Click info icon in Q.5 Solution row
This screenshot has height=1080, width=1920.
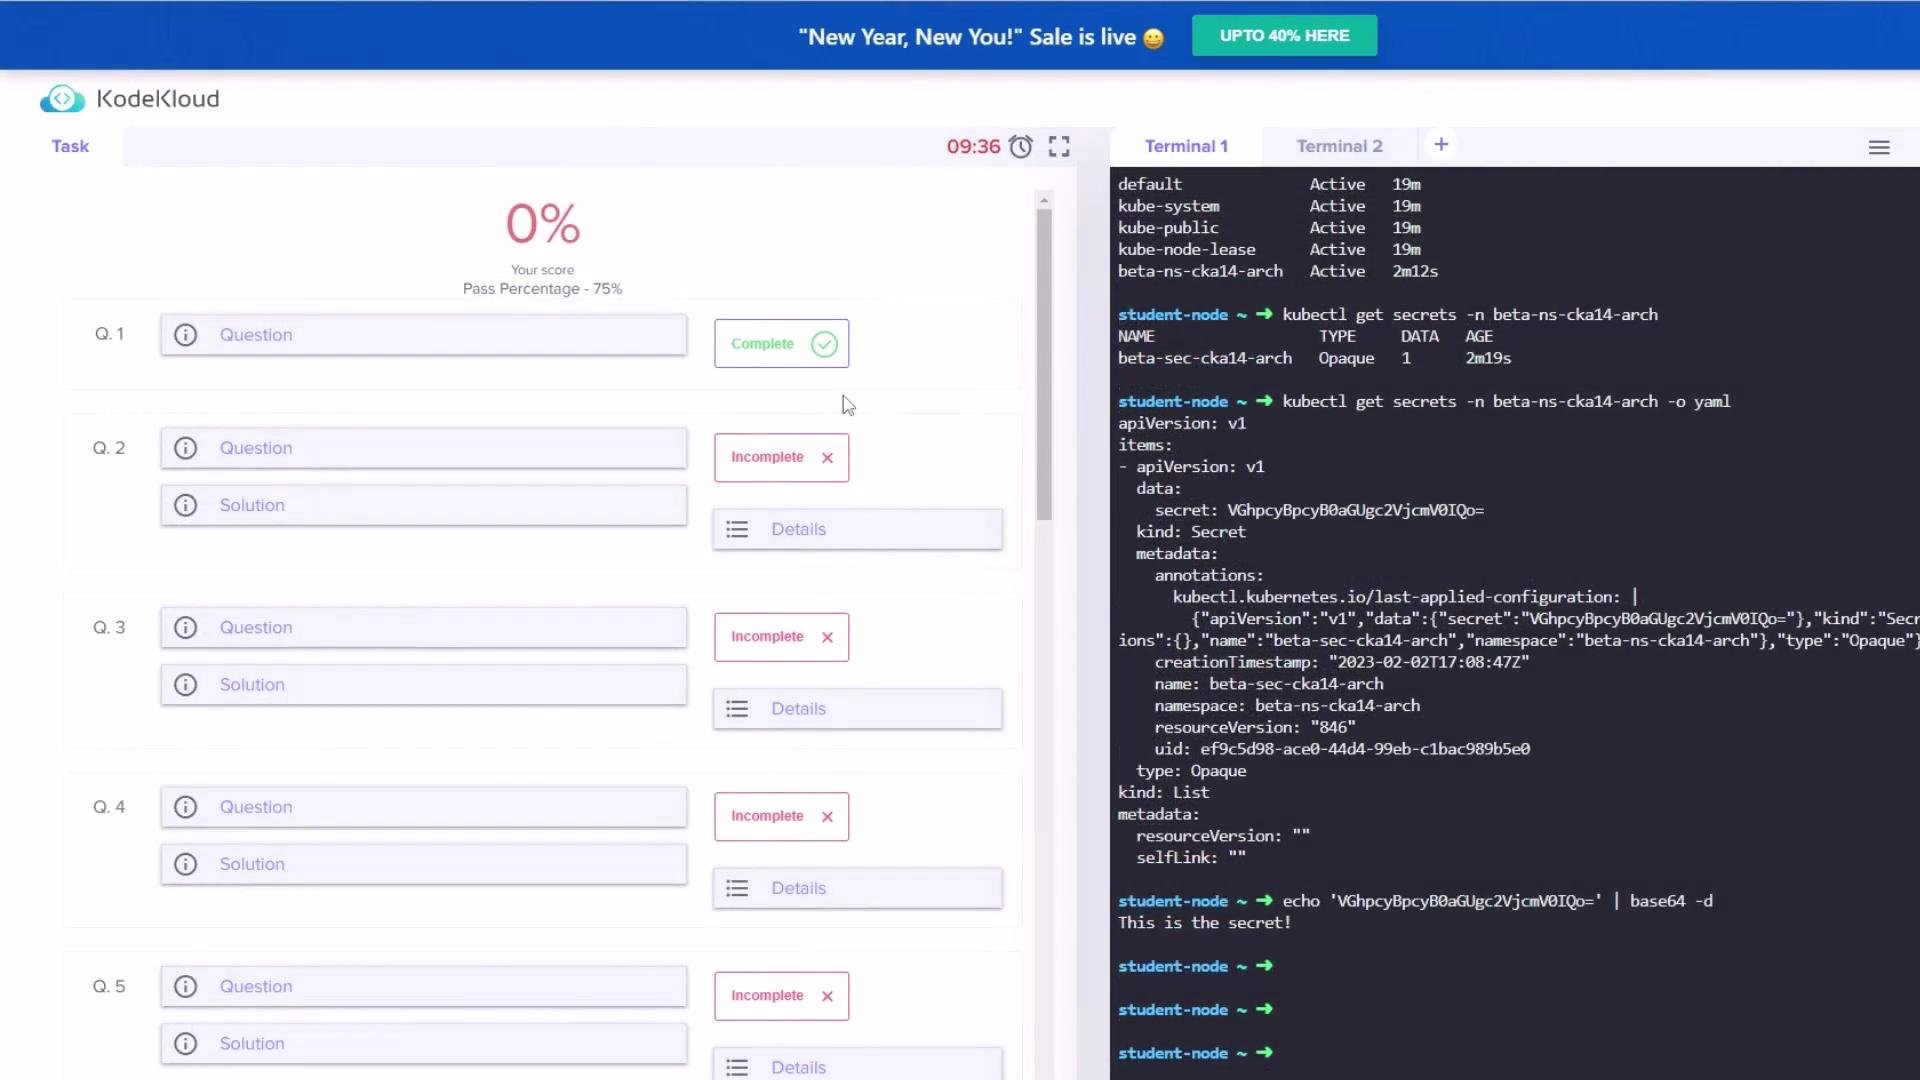(x=186, y=1044)
